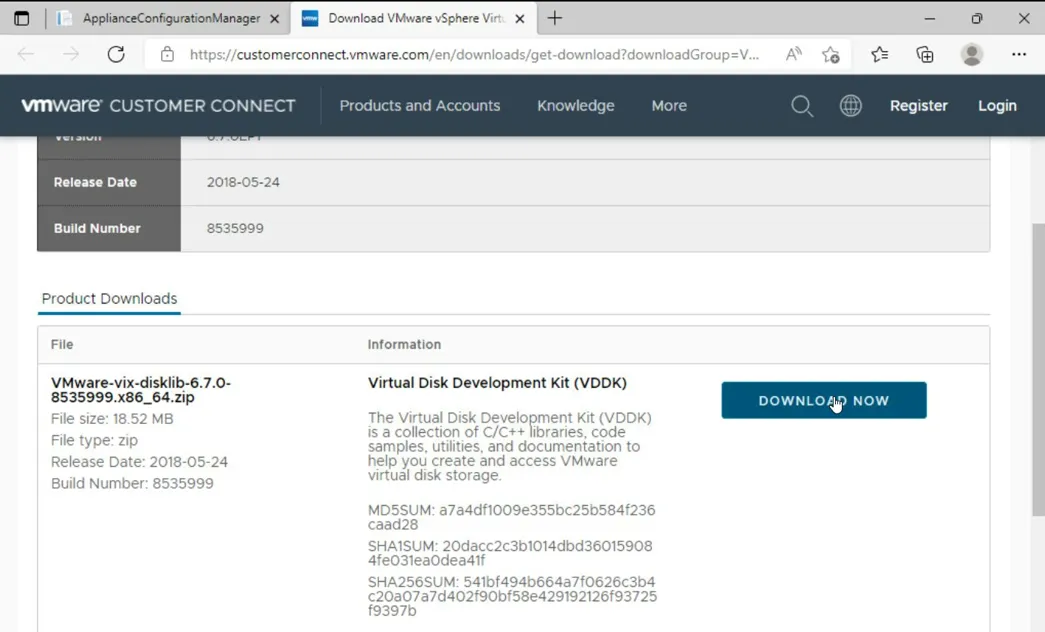The image size is (1045, 632).
Task: Open a new tab with plus icon
Action: coord(554,18)
